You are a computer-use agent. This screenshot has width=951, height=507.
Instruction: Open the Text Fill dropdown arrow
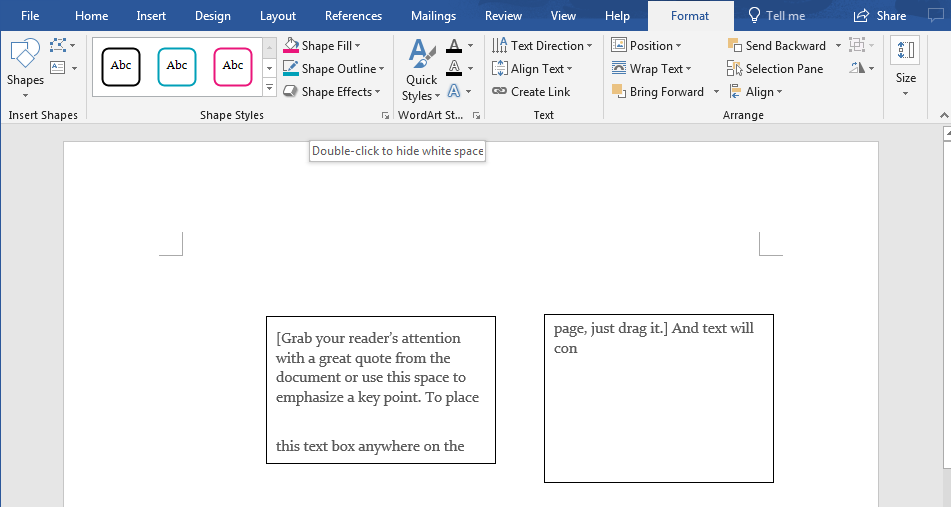pos(471,46)
